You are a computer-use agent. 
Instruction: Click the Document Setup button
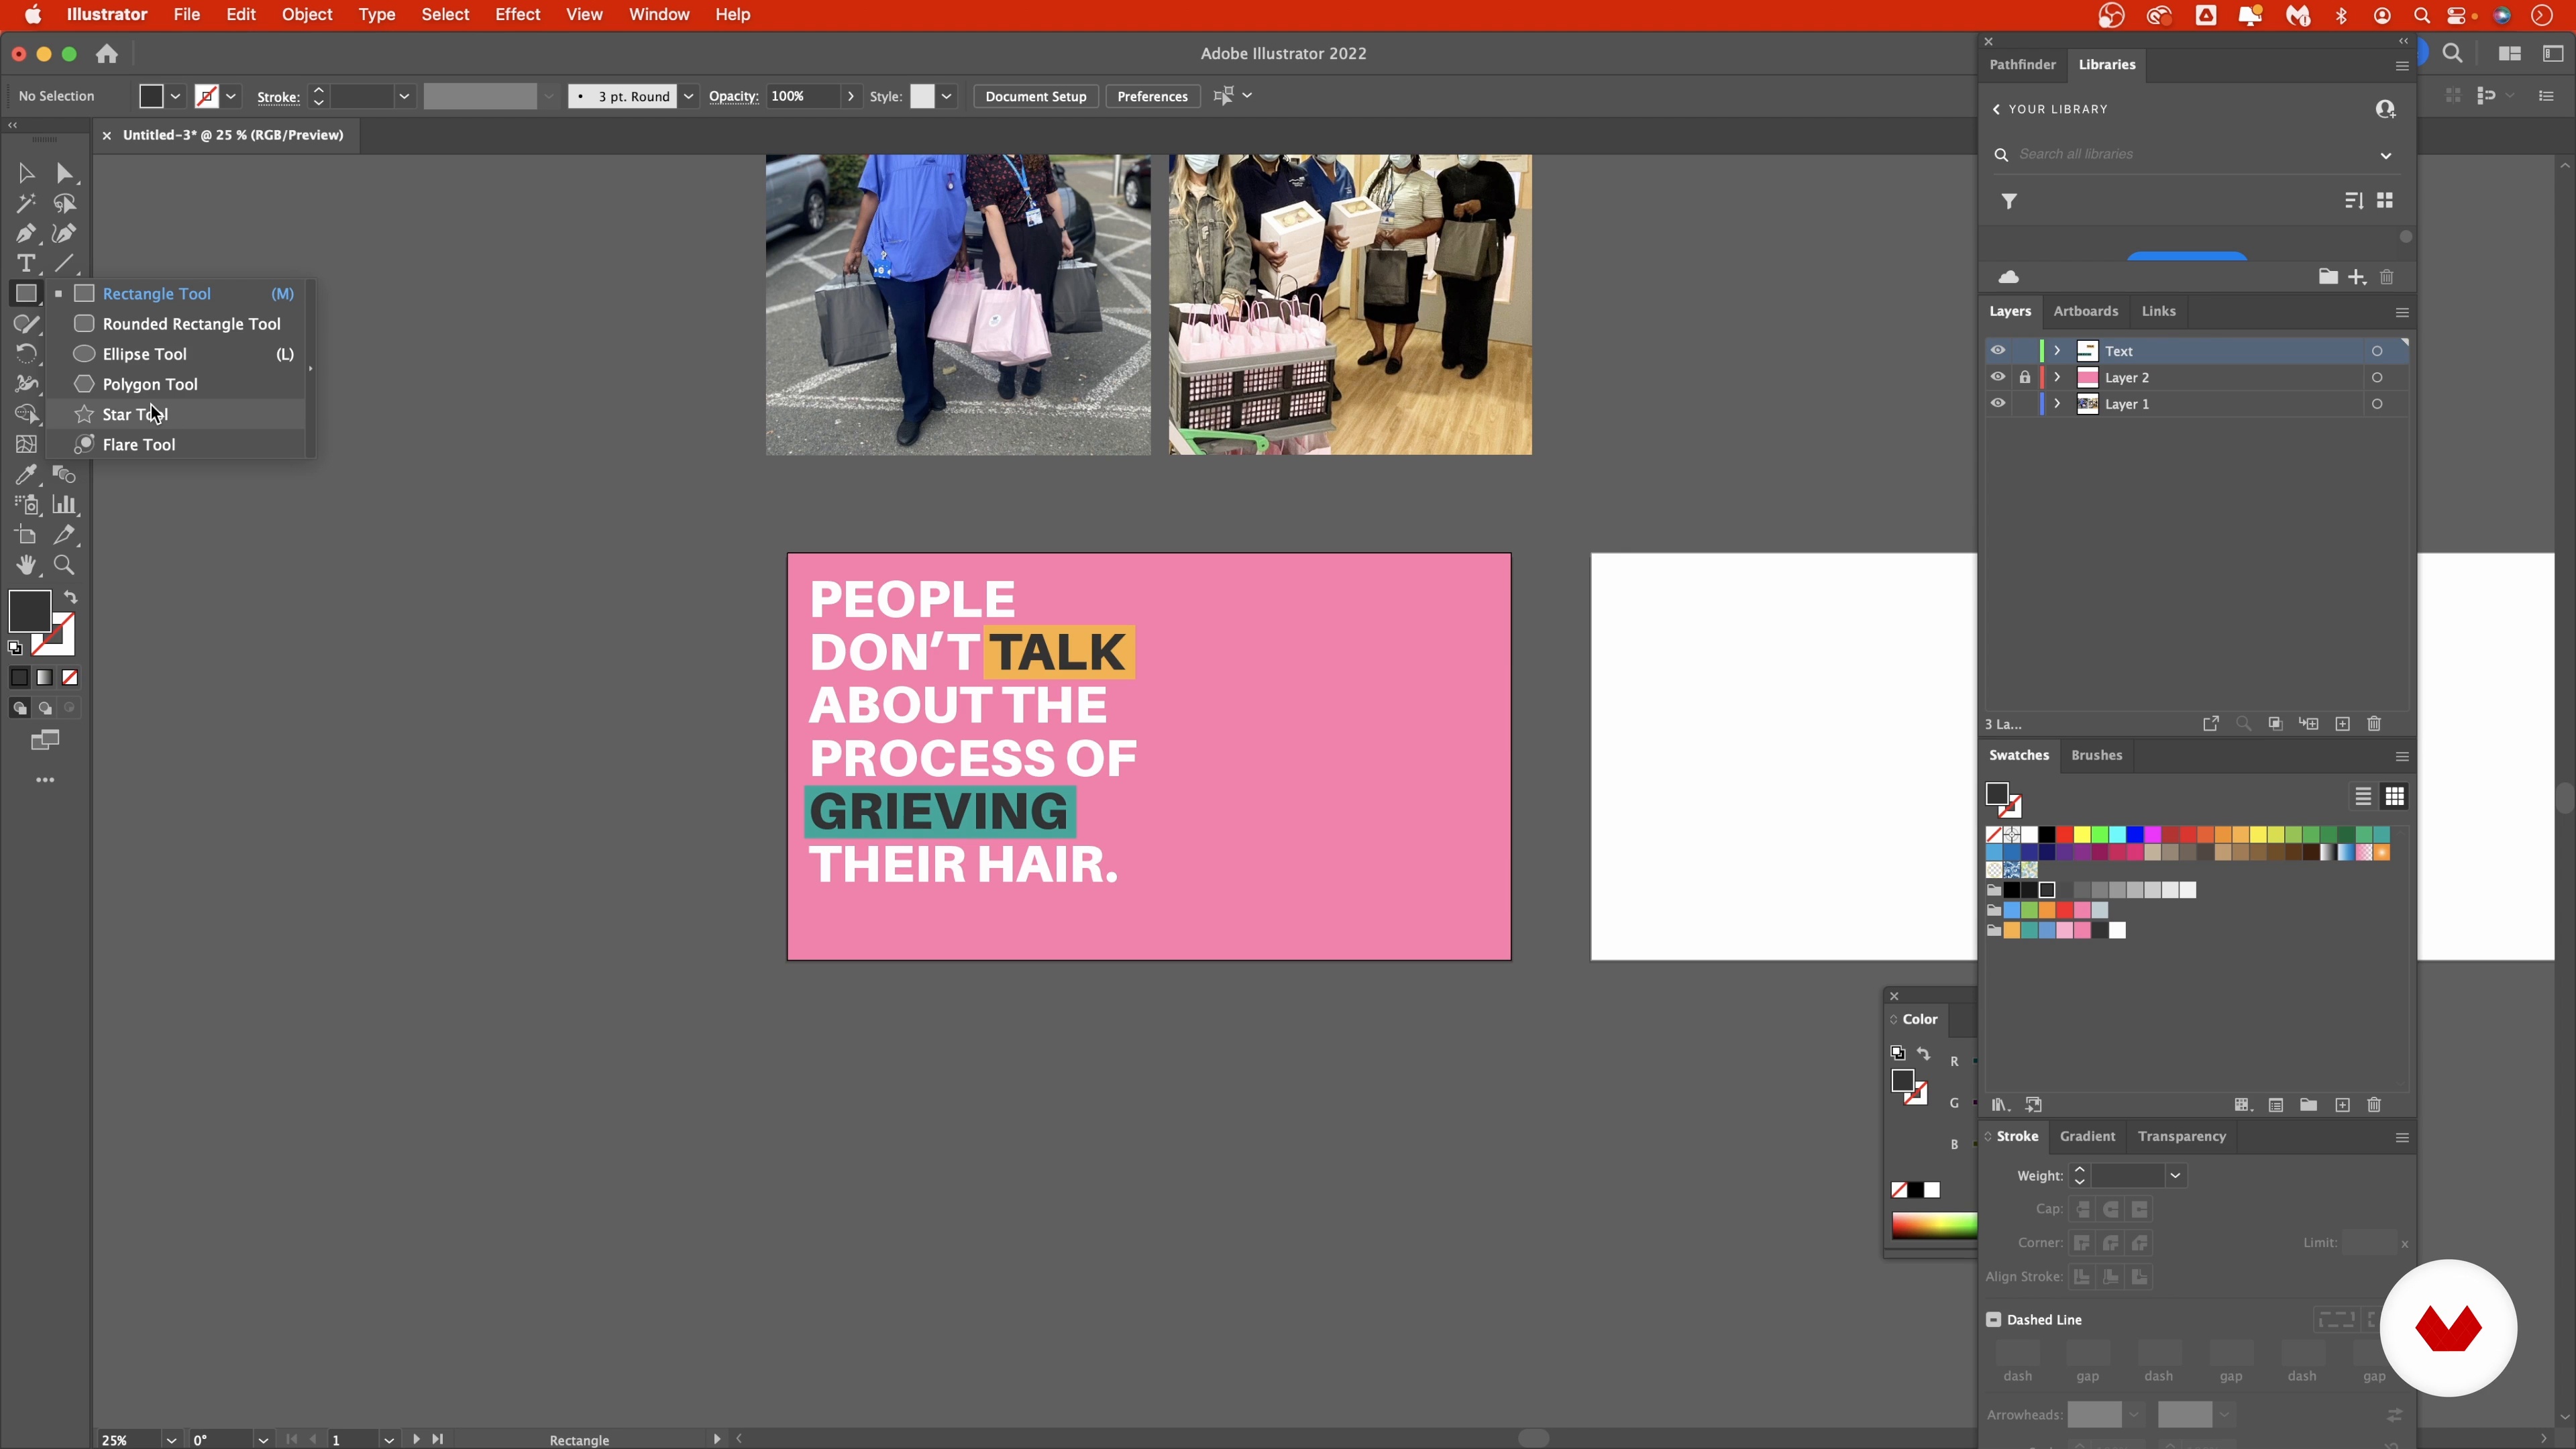pyautogui.click(x=1035, y=96)
